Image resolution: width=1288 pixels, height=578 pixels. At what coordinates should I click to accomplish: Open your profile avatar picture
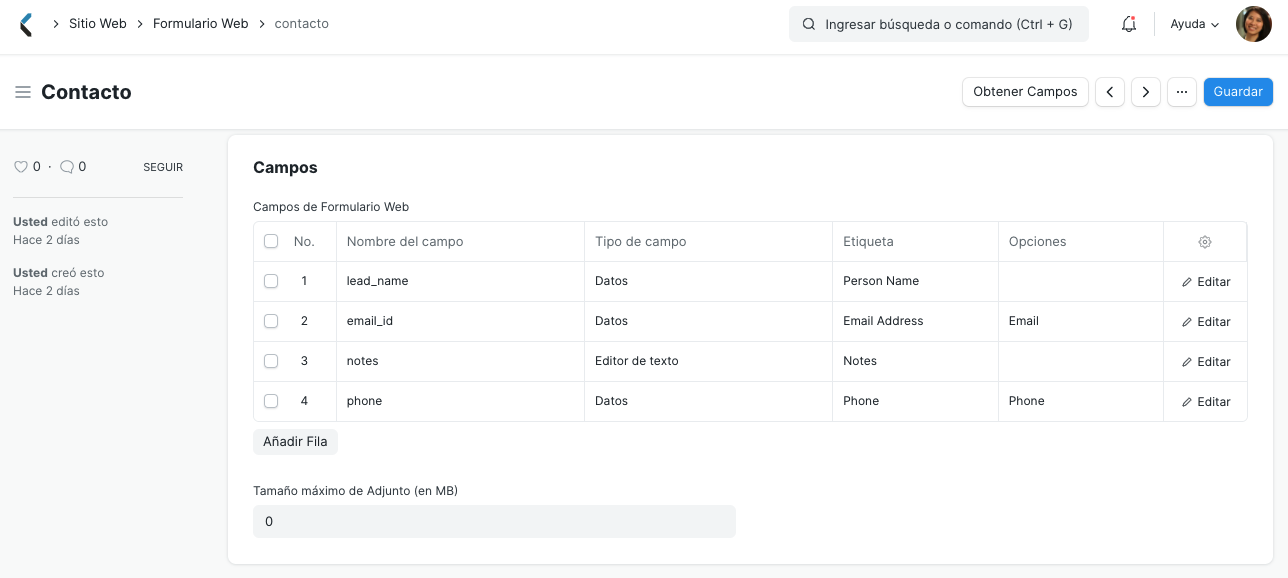1253,23
